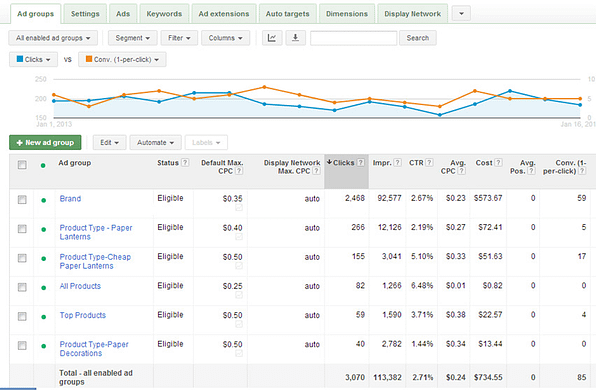Open help icon next to Status
This screenshot has width=596, height=390.
[x=185, y=163]
